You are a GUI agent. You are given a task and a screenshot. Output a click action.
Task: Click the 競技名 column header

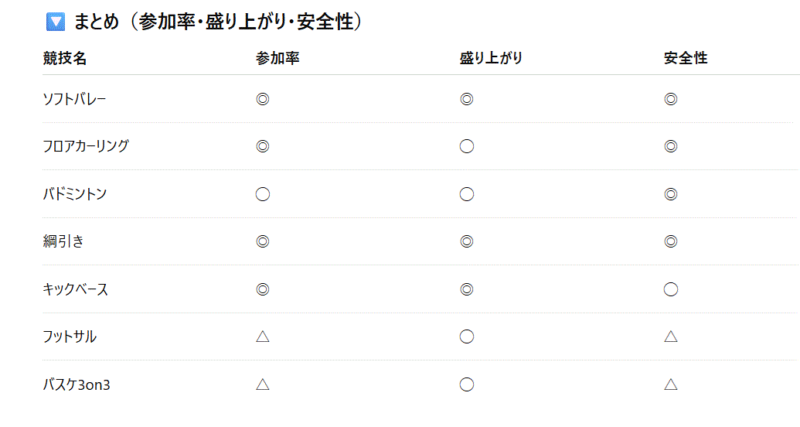(65, 58)
